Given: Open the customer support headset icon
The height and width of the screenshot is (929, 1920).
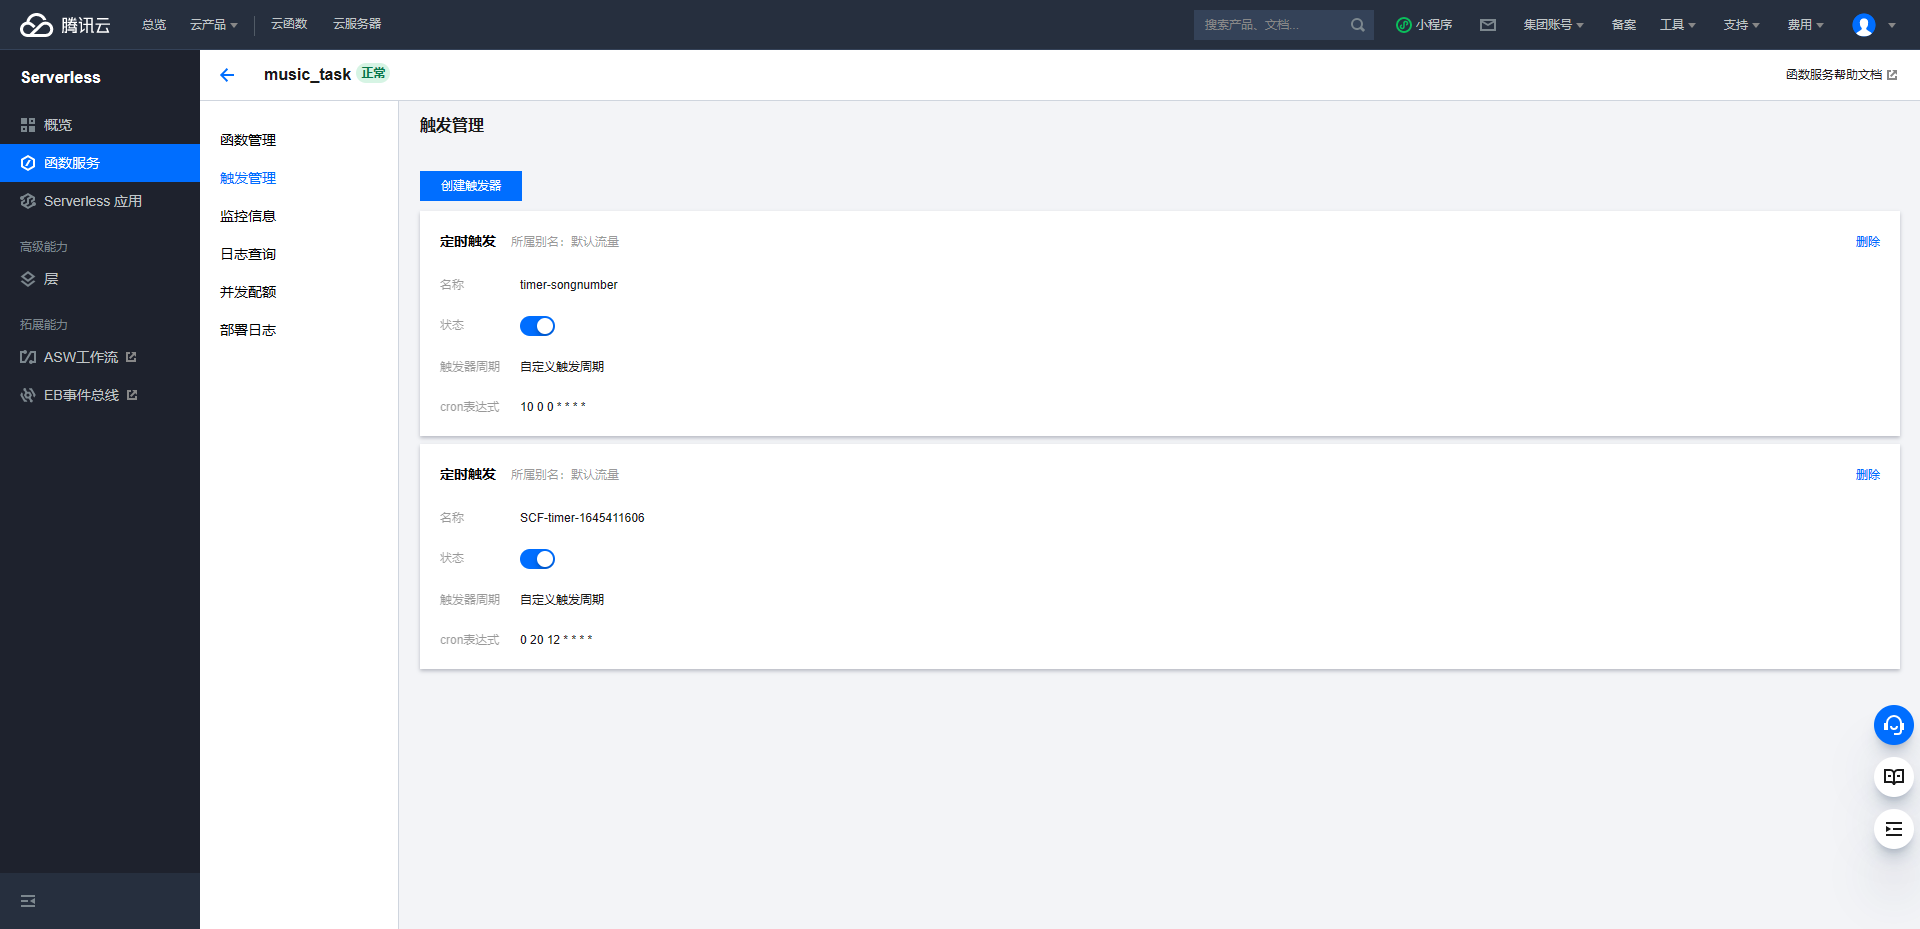Looking at the screenshot, I should 1893,725.
